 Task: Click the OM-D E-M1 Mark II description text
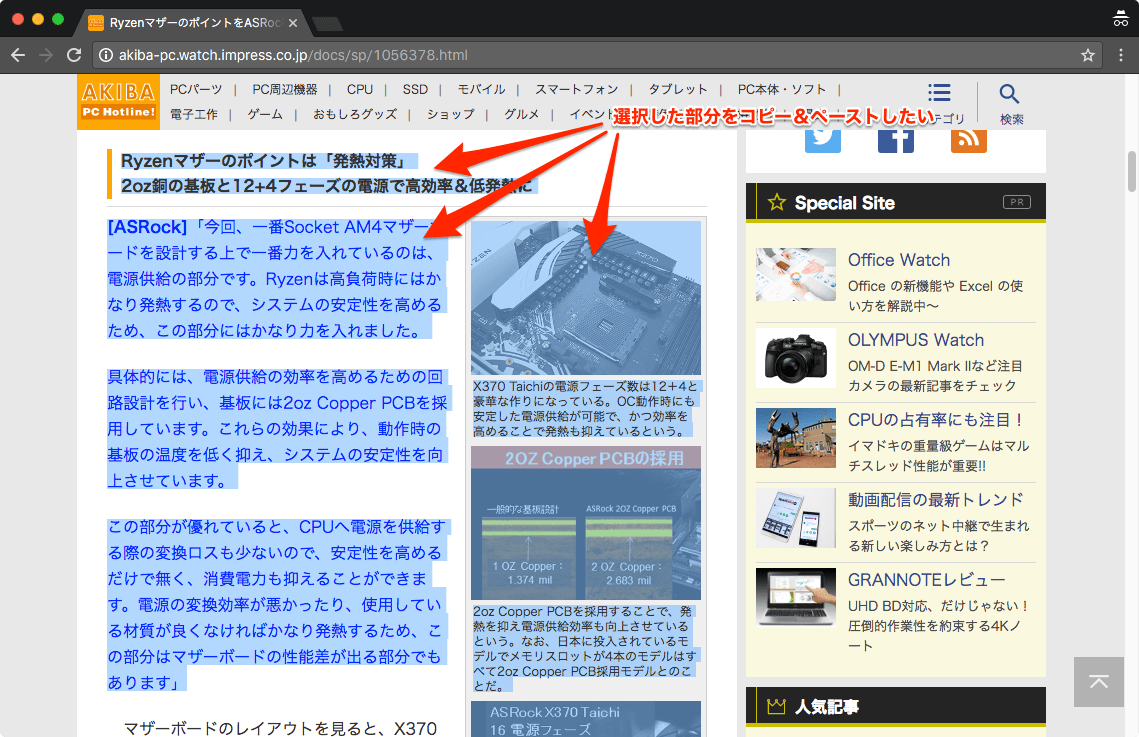click(x=936, y=376)
